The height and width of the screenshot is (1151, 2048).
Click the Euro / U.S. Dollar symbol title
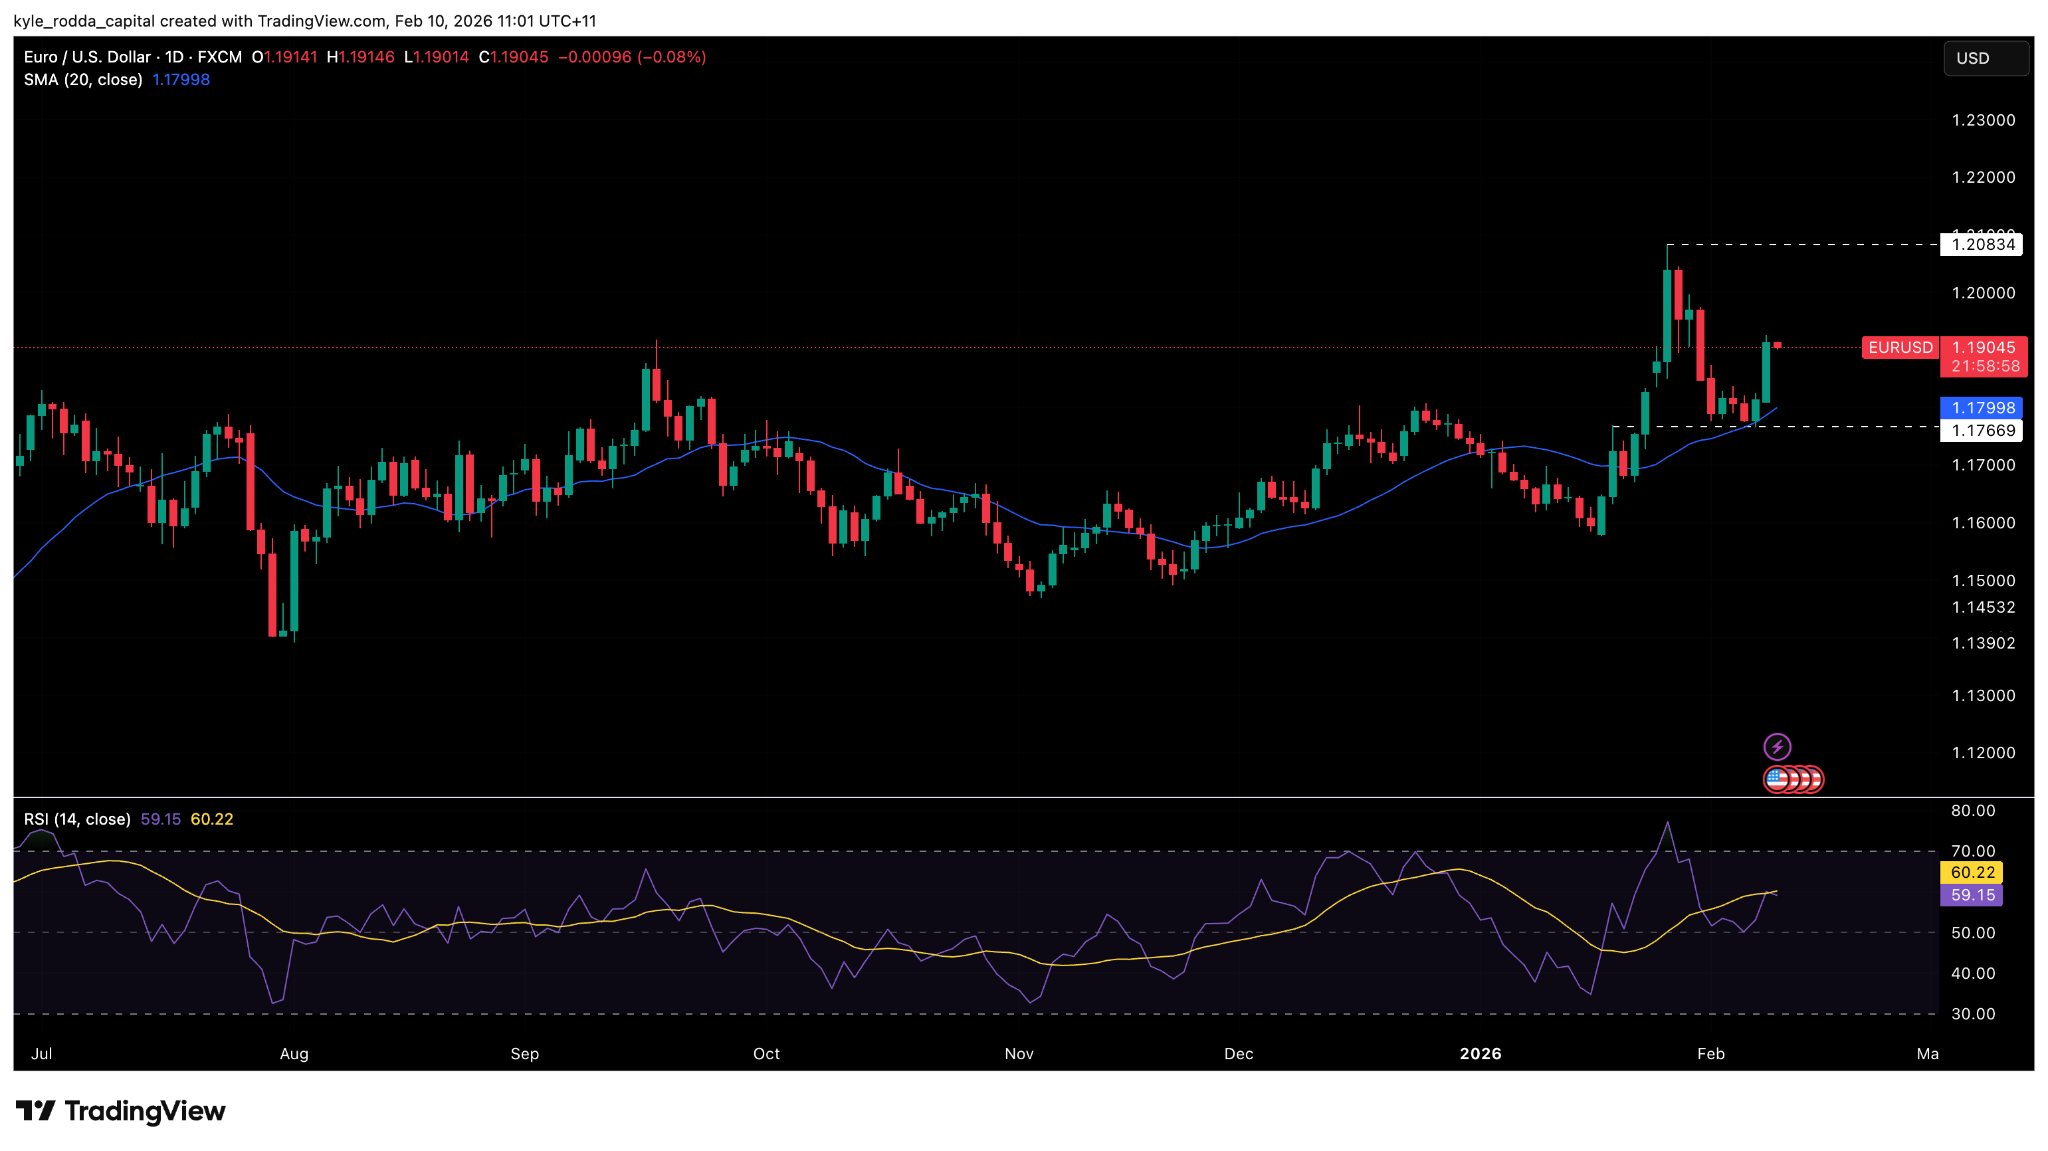(87, 57)
